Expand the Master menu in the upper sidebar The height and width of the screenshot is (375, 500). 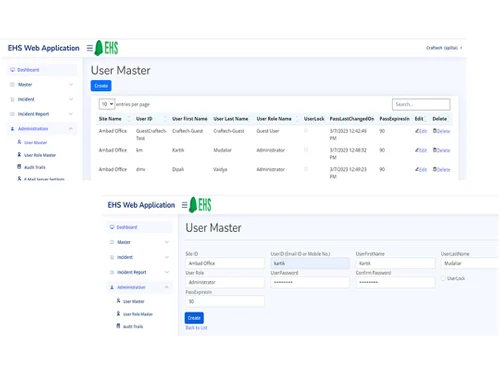[x=42, y=84]
